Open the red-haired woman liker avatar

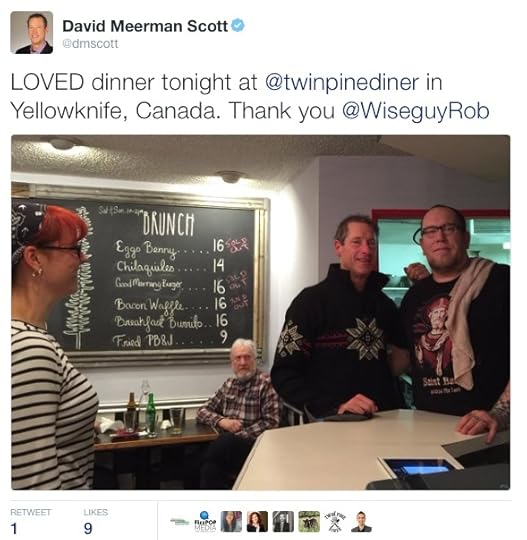point(257,521)
